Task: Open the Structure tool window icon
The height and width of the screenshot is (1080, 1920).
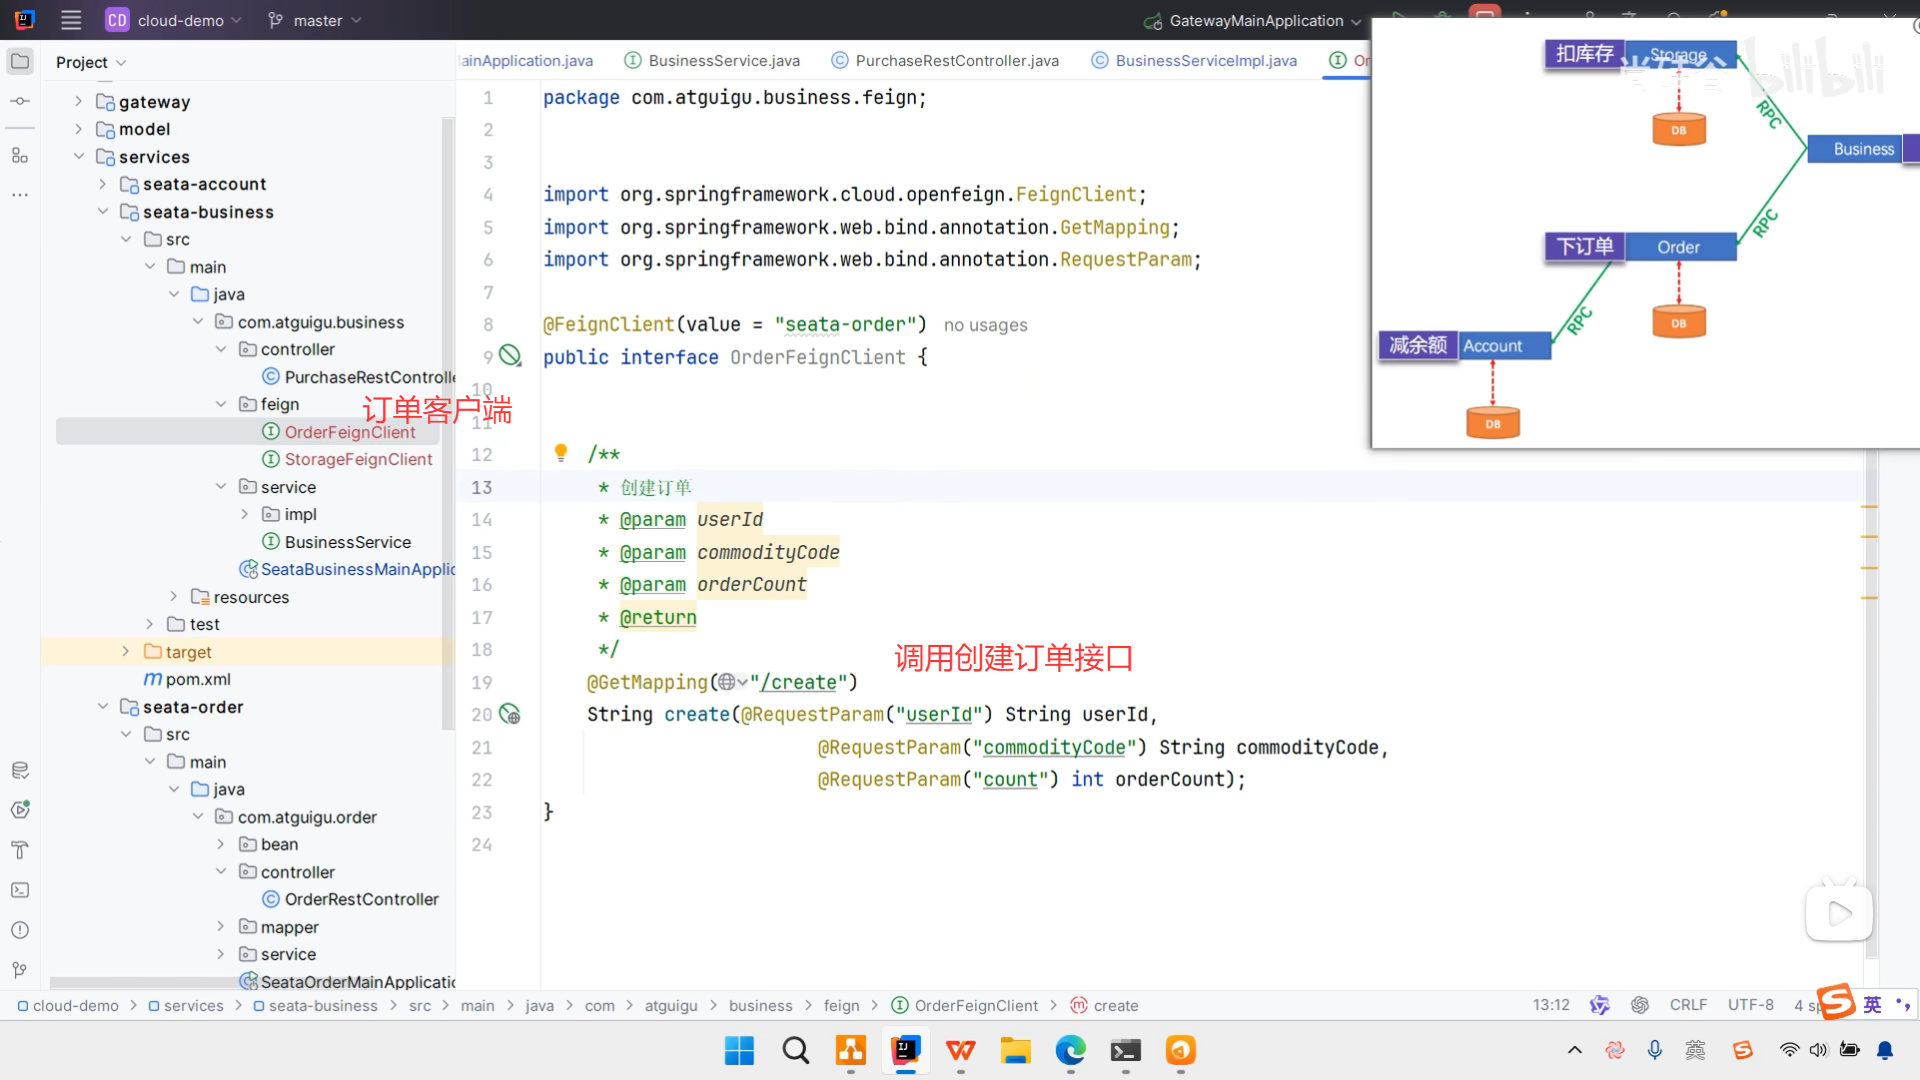Action: point(20,155)
